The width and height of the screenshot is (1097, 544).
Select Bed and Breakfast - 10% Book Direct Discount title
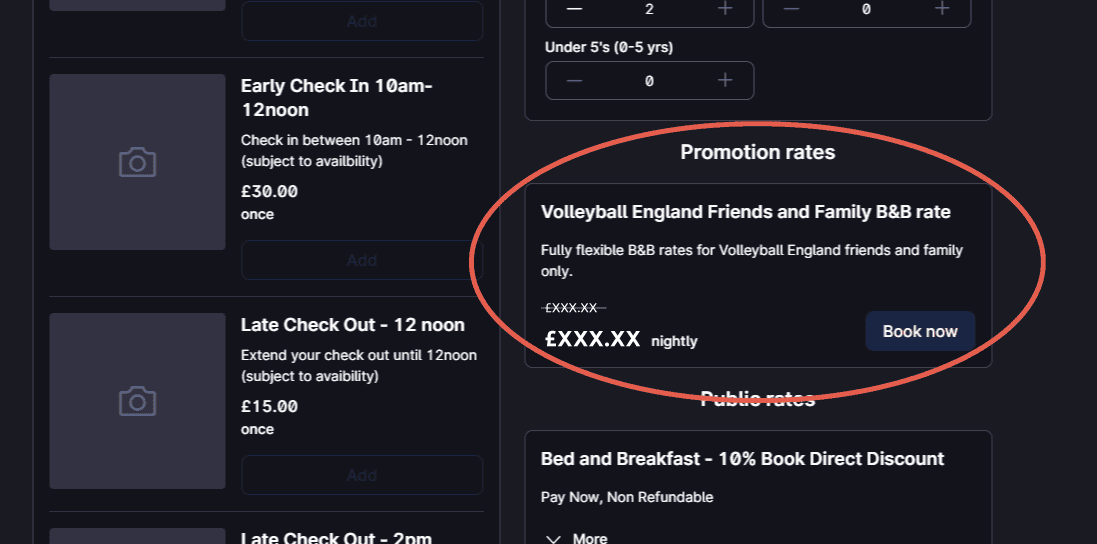coord(742,459)
